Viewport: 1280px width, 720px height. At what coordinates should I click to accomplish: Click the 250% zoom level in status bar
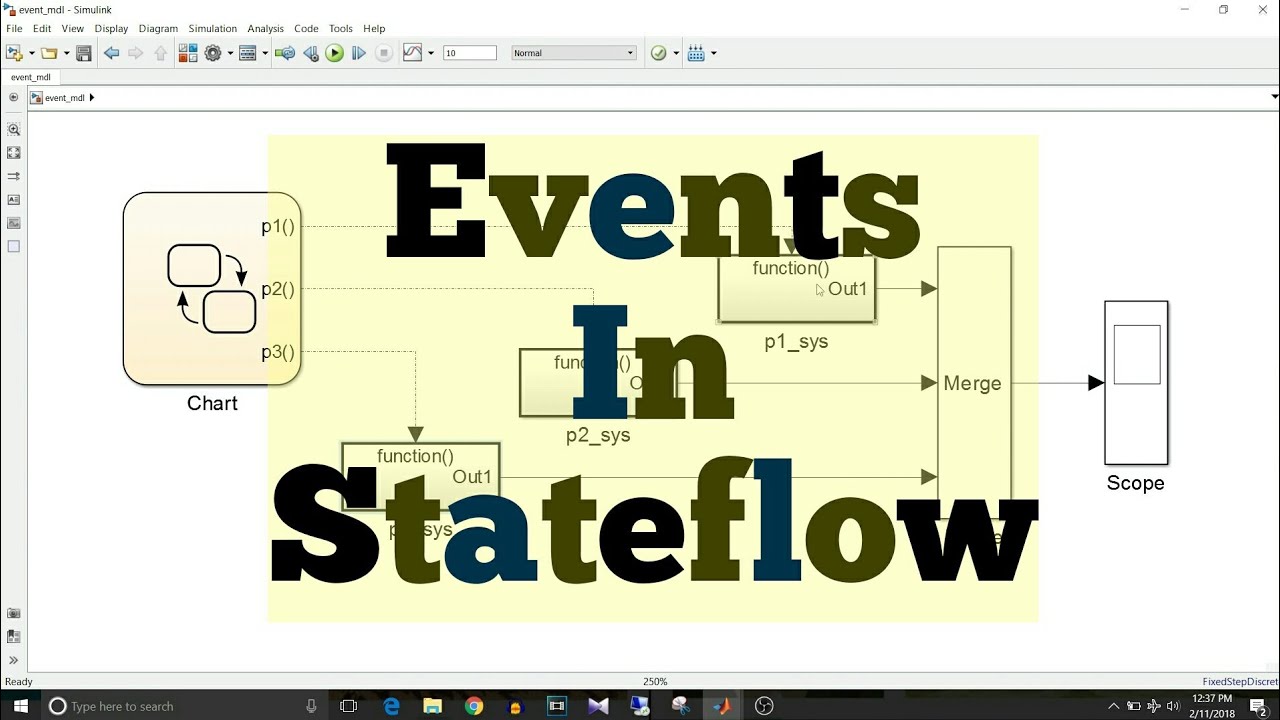pos(655,682)
